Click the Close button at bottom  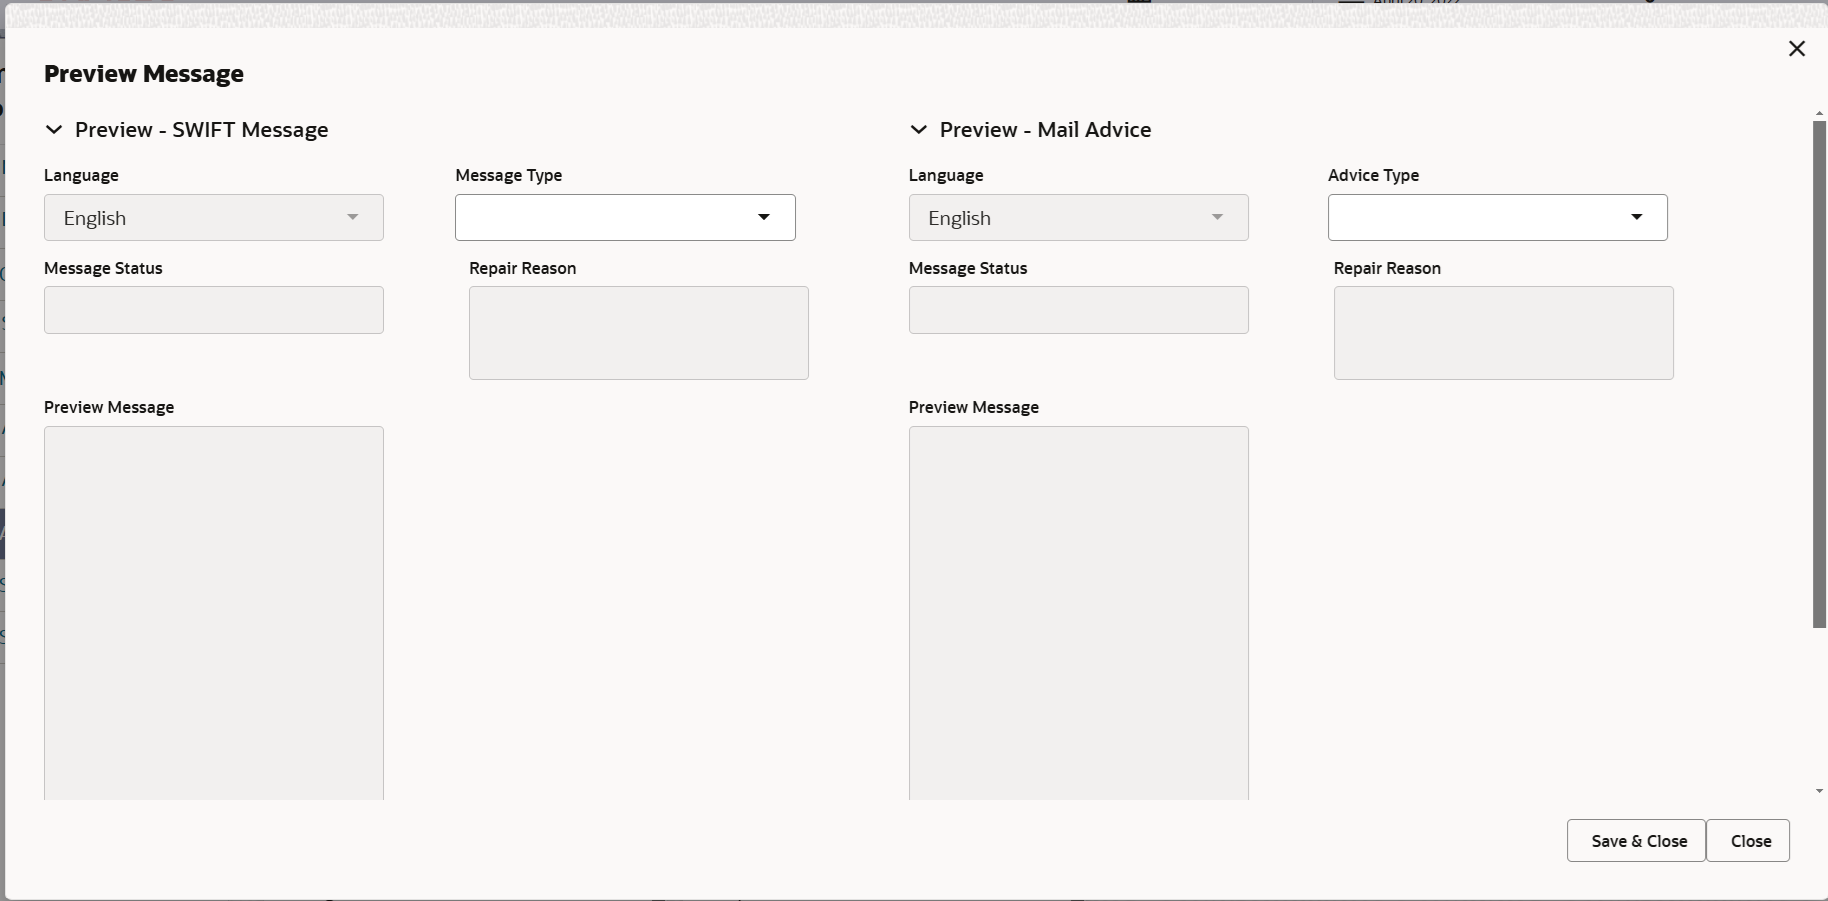pyautogui.click(x=1748, y=841)
